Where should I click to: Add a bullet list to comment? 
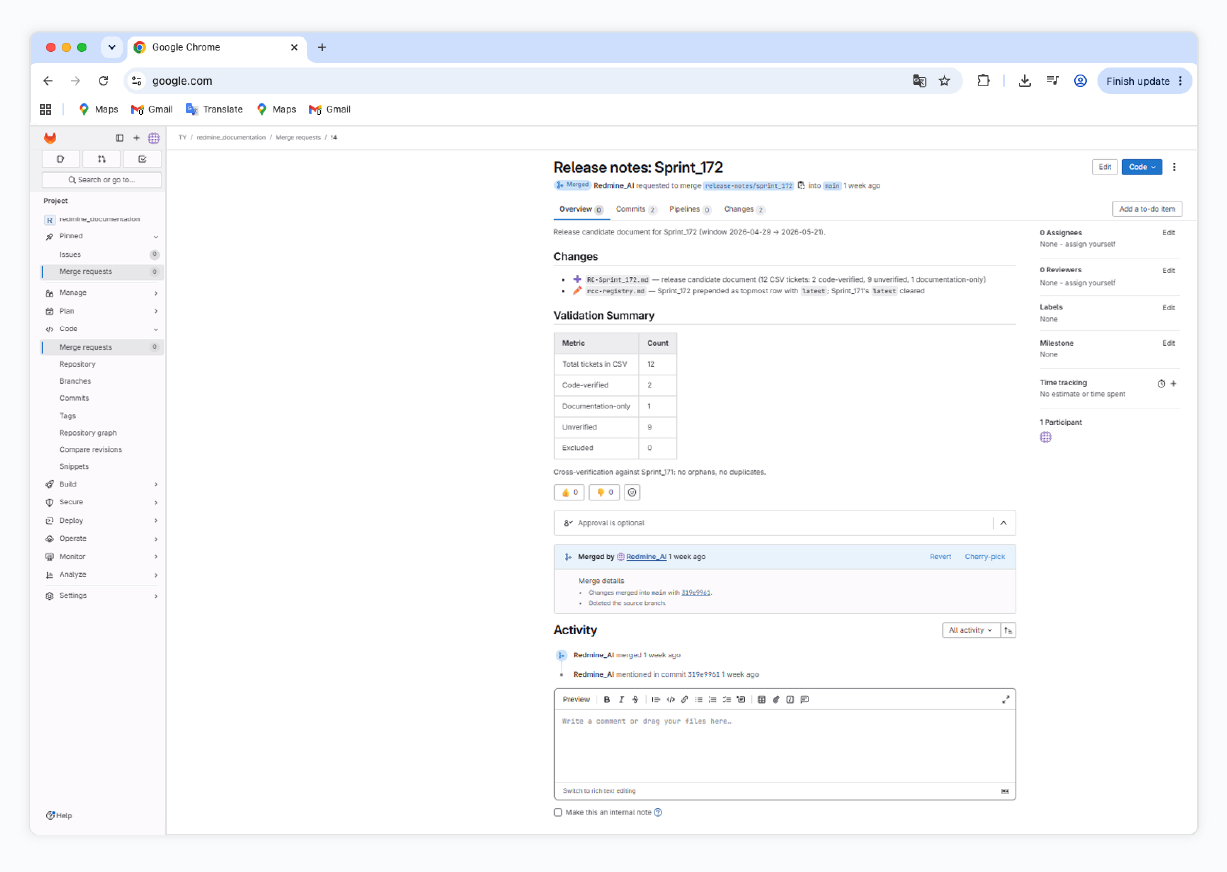[x=699, y=700]
